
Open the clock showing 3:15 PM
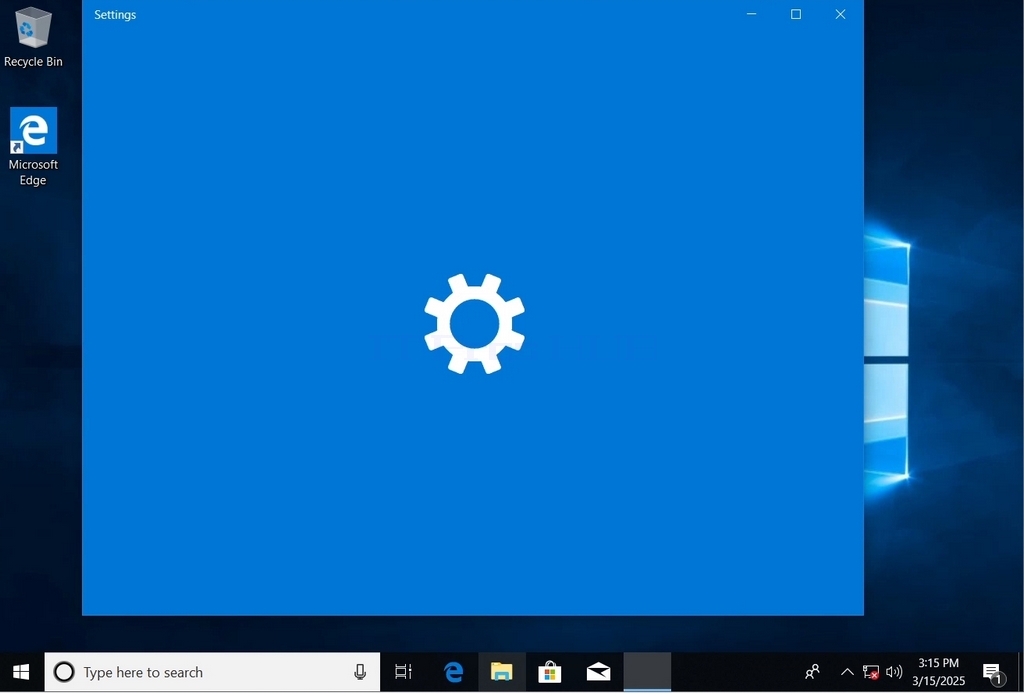[938, 672]
